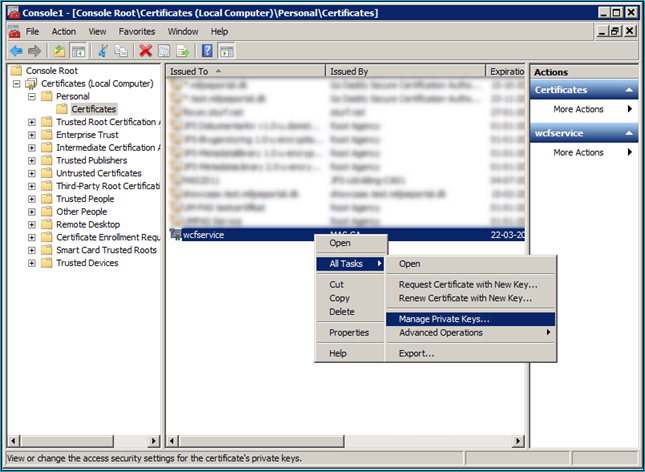645x472 pixels.
Task: Select the Untrusted Certificates folder
Action: [x=99, y=173]
